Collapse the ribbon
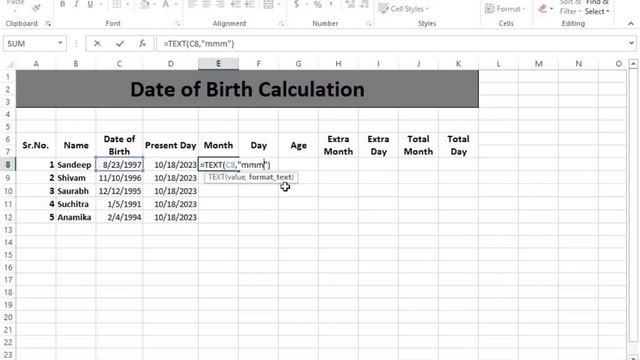 click(631, 24)
